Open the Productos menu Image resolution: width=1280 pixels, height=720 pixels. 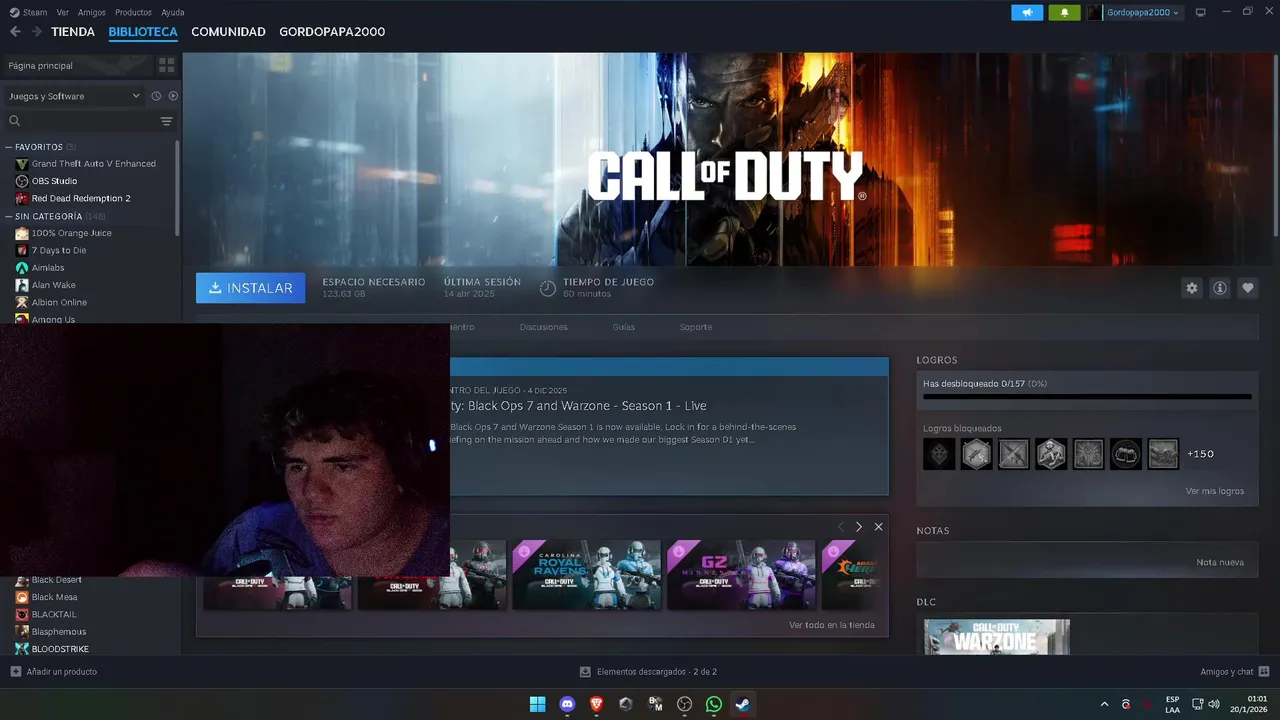(x=134, y=12)
